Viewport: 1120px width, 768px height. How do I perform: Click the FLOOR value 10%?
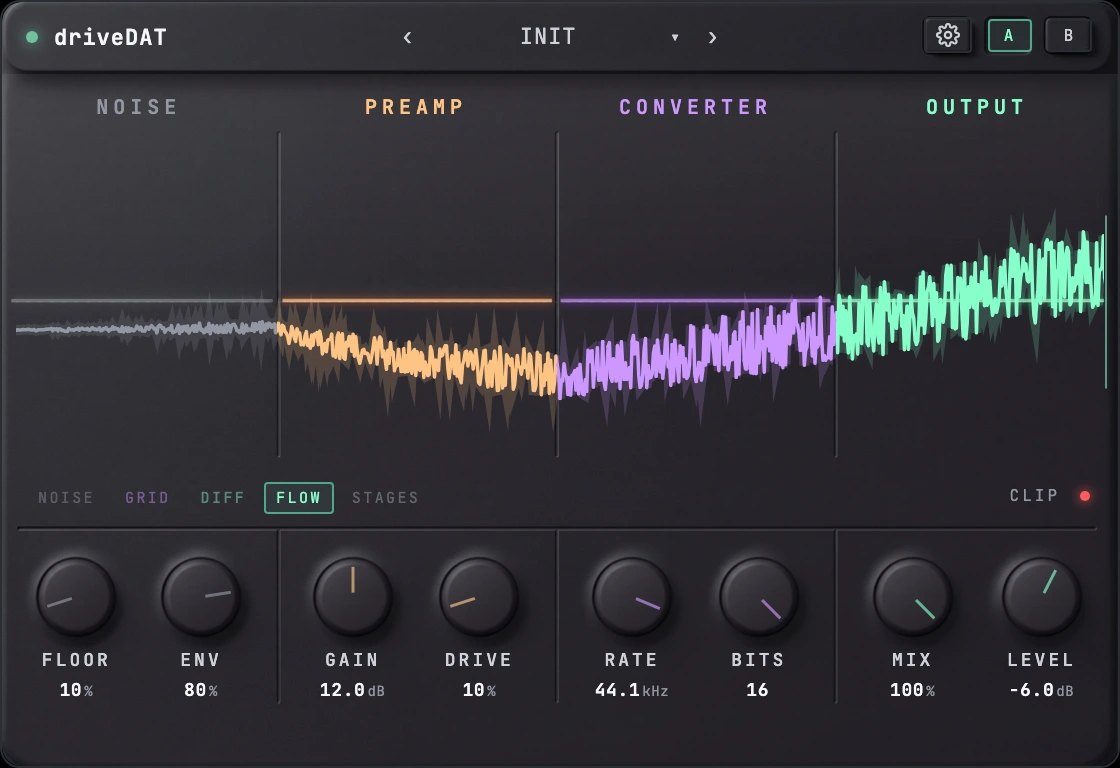pyautogui.click(x=76, y=690)
